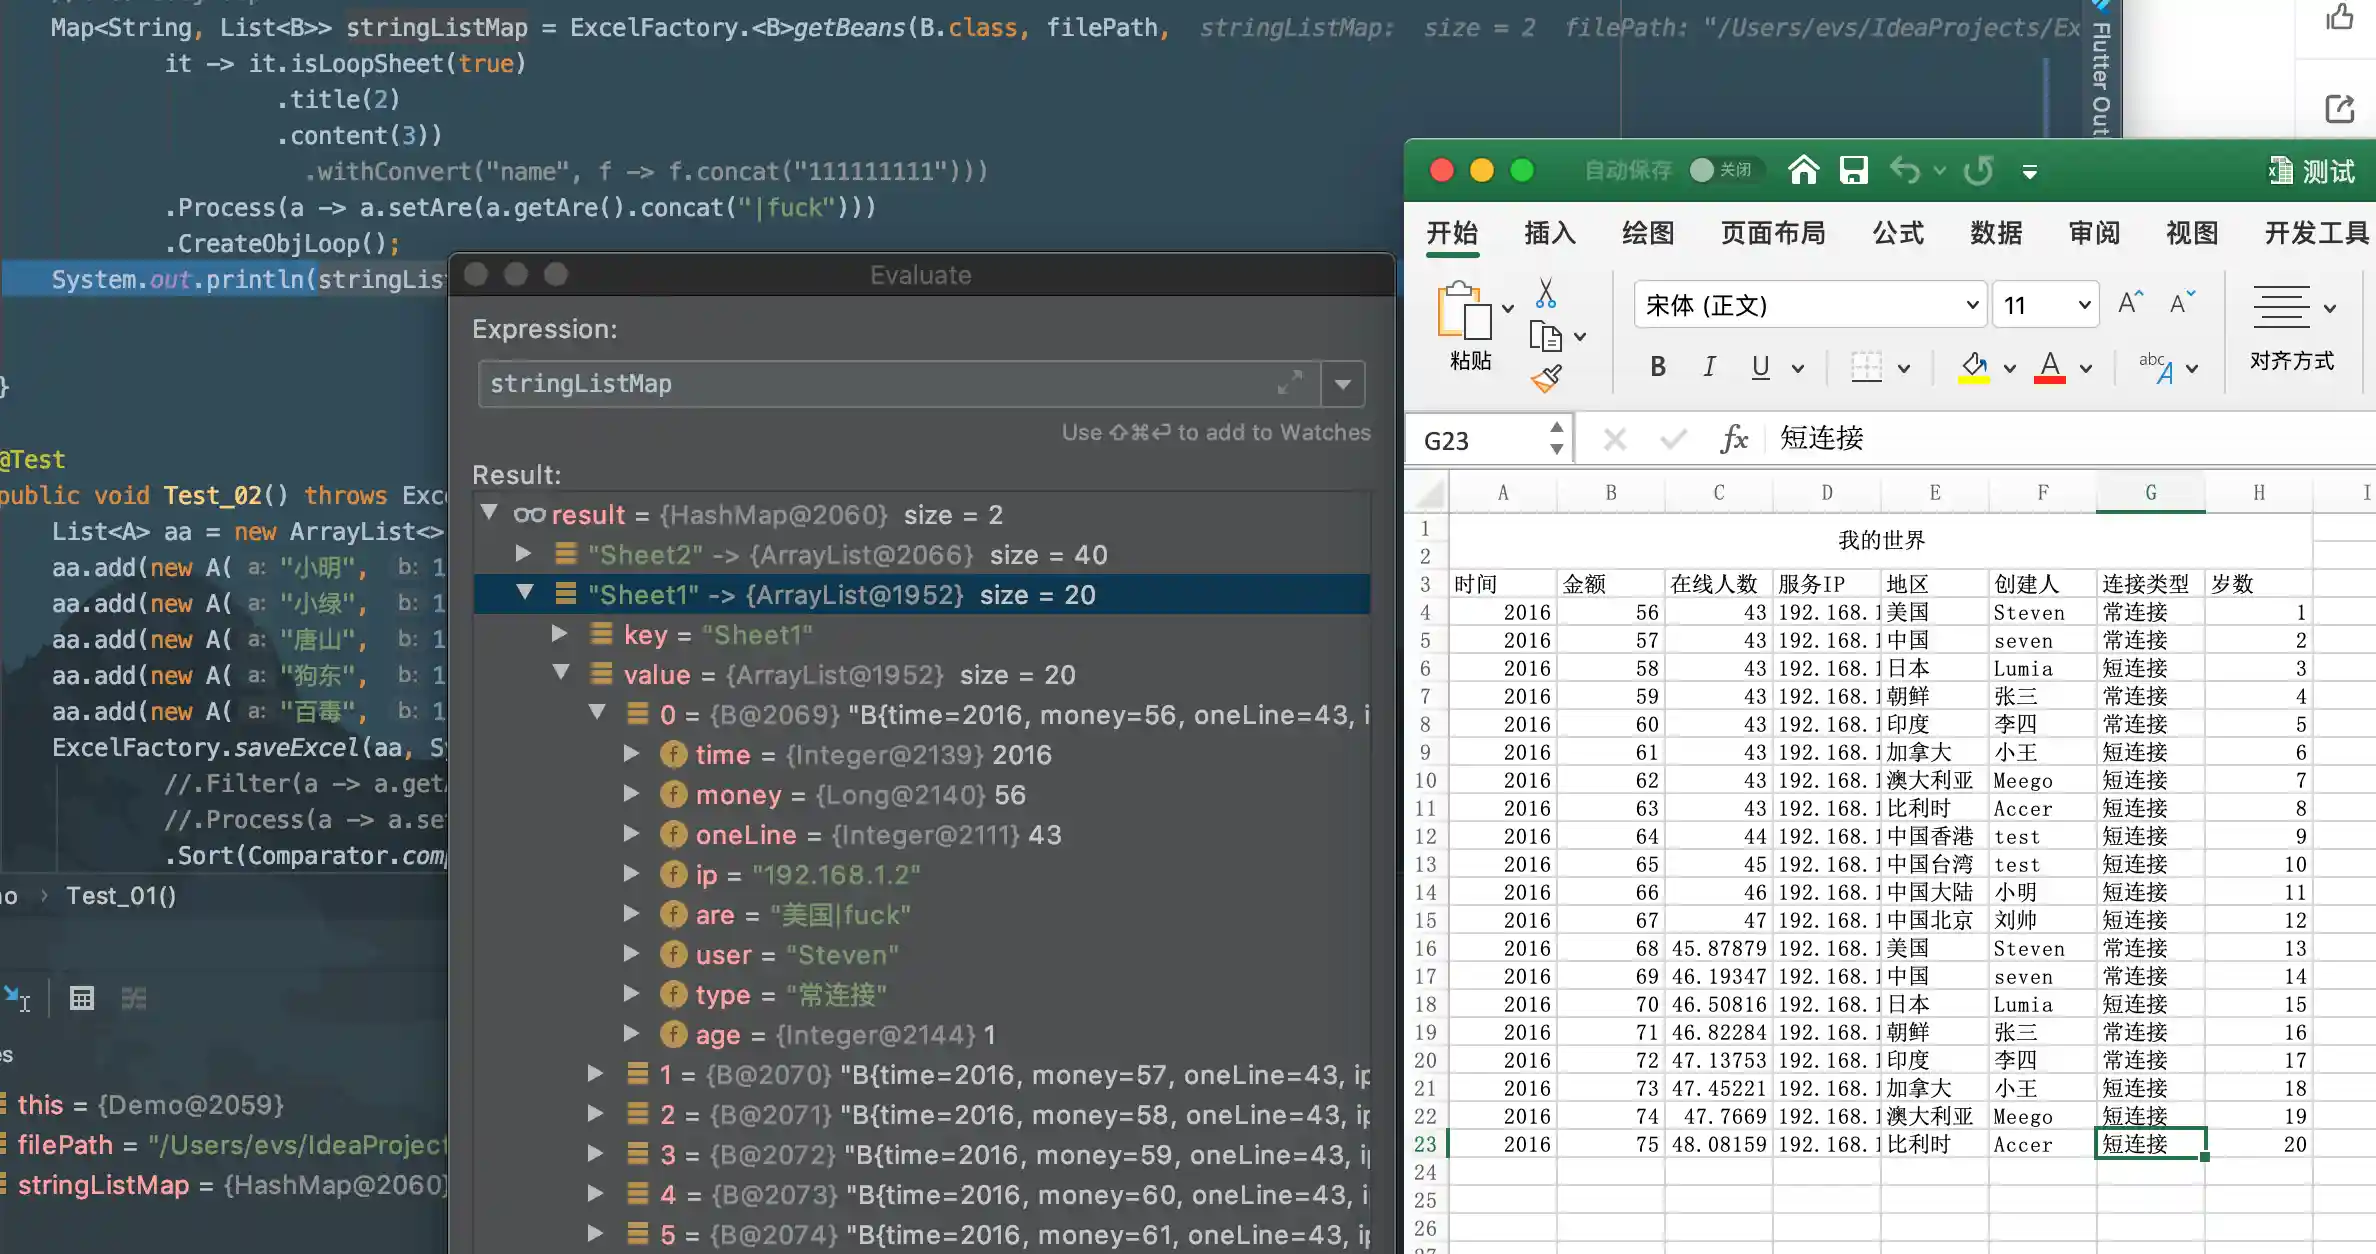This screenshot has height=1254, width=2376.
Task: Click the Undo arrow icon
Action: pyautogui.click(x=1904, y=171)
